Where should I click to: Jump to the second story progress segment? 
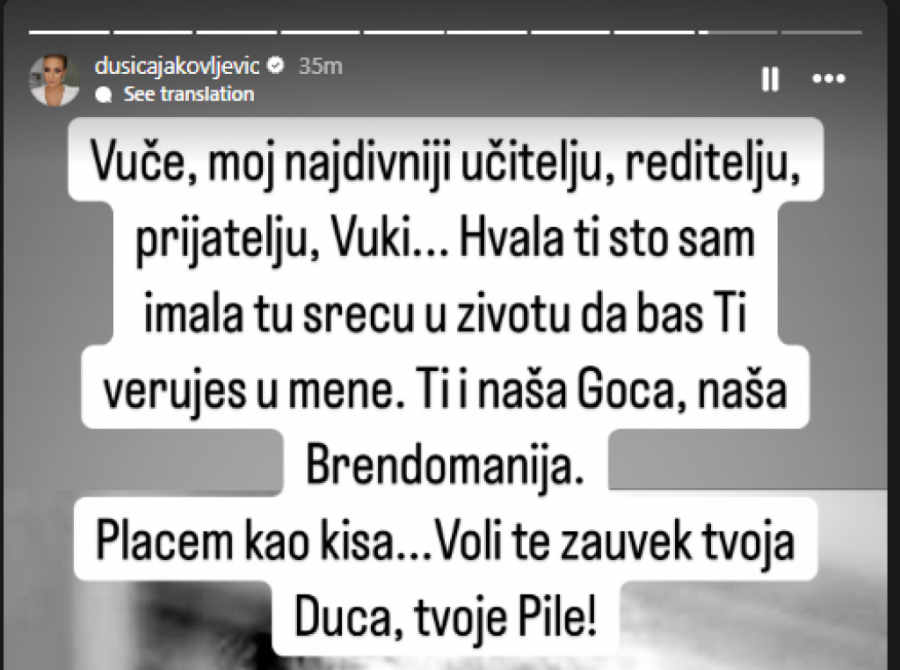click(153, 32)
